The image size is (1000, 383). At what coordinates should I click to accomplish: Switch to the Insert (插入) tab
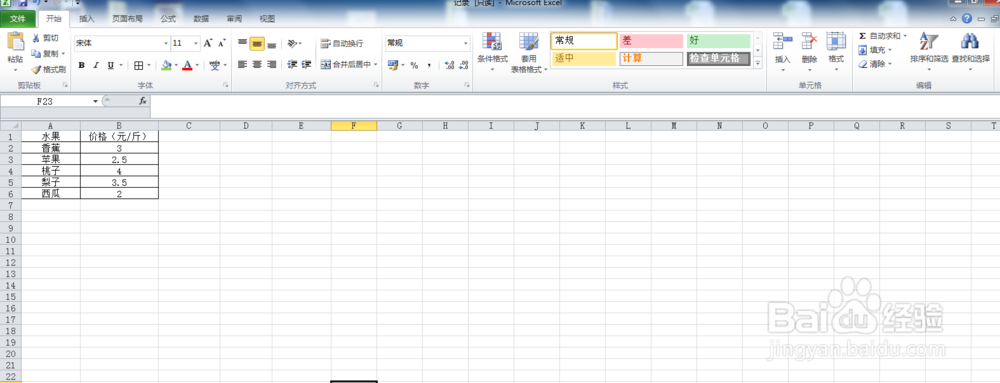click(87, 19)
